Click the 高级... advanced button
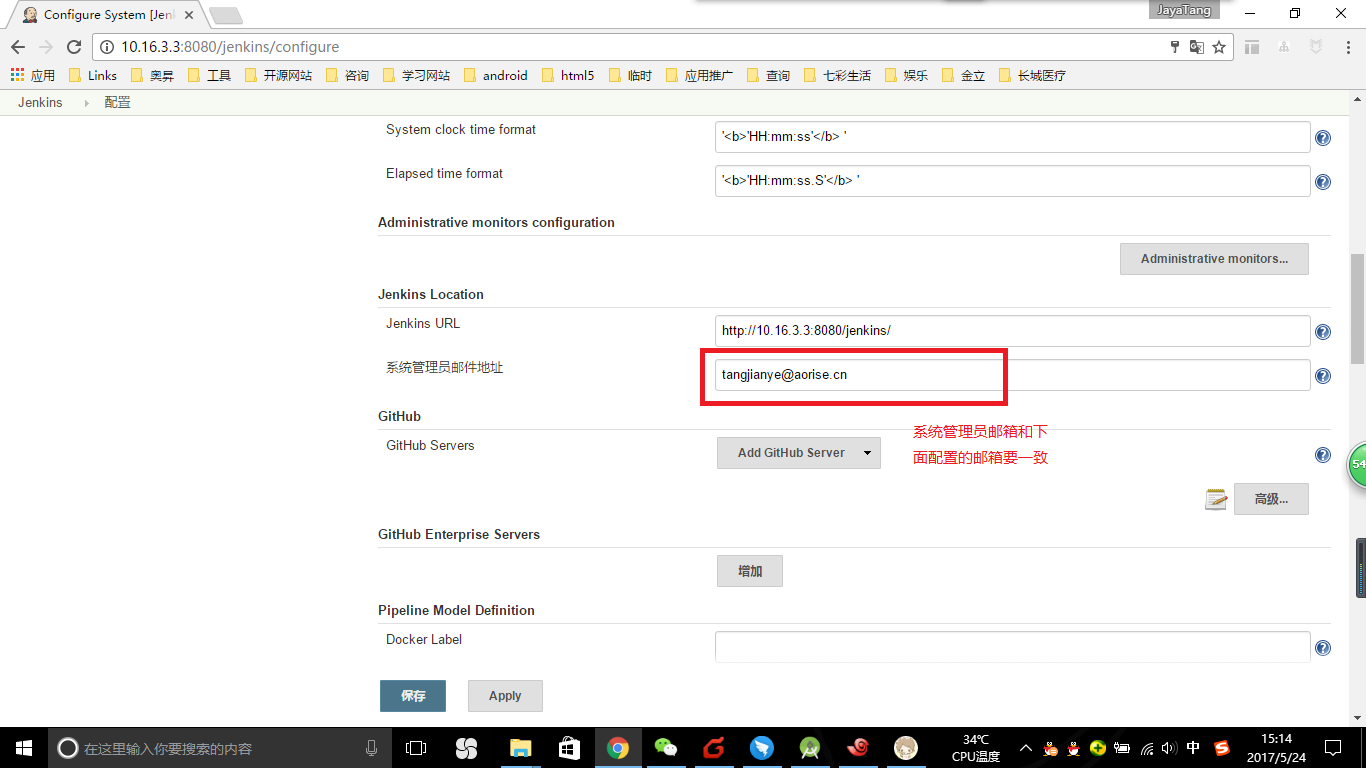1366x768 pixels. pos(1271,499)
